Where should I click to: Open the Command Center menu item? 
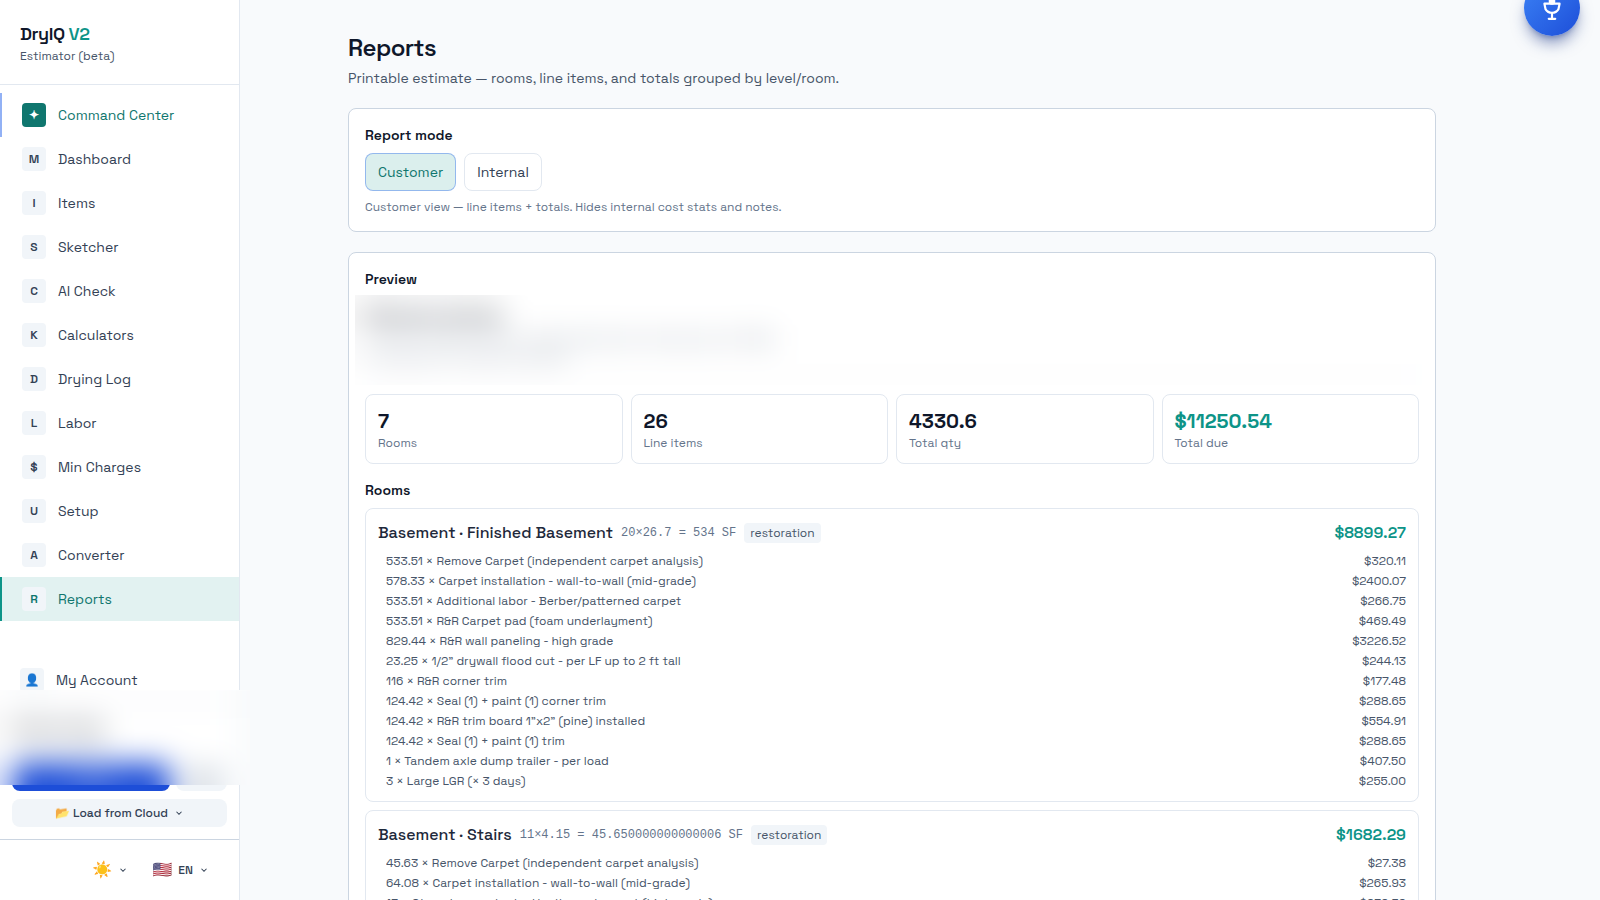pos(120,115)
